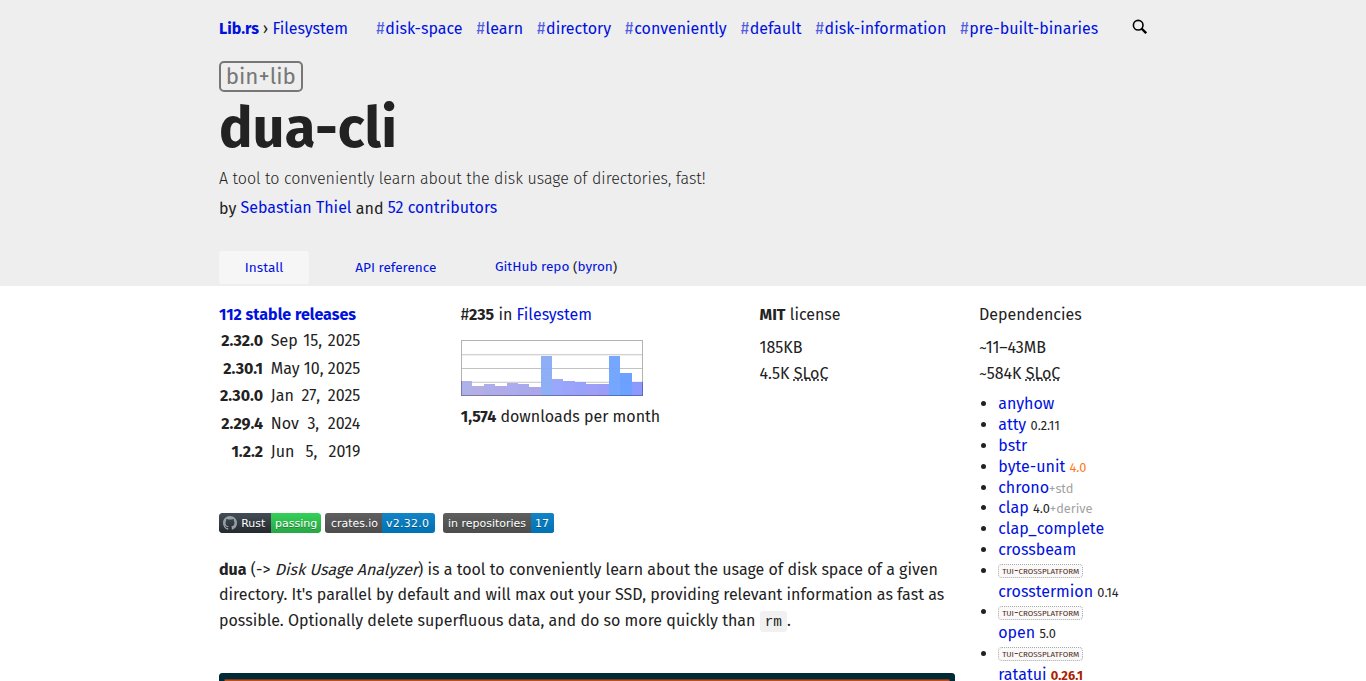Open the API reference tab
1366x681 pixels.
click(x=396, y=267)
